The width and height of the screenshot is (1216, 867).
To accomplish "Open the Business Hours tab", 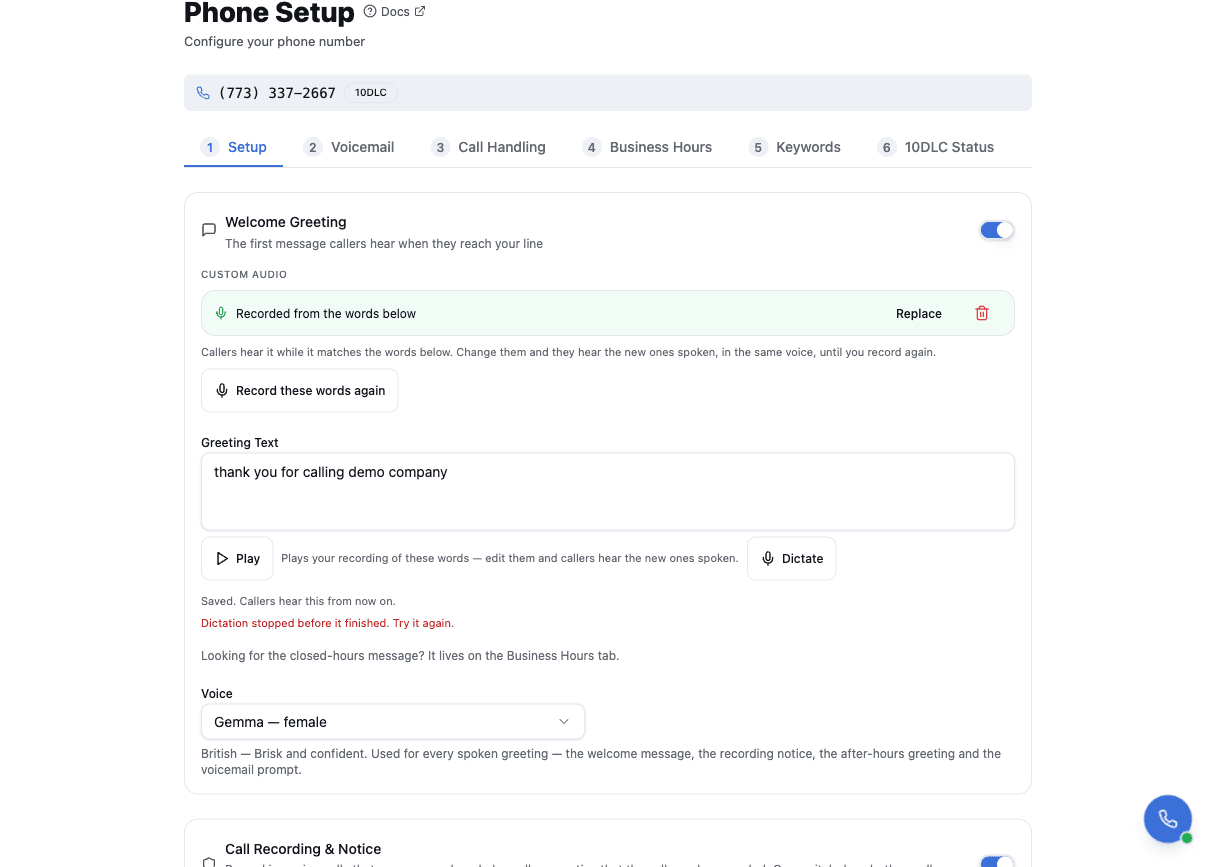I will (x=647, y=147).
